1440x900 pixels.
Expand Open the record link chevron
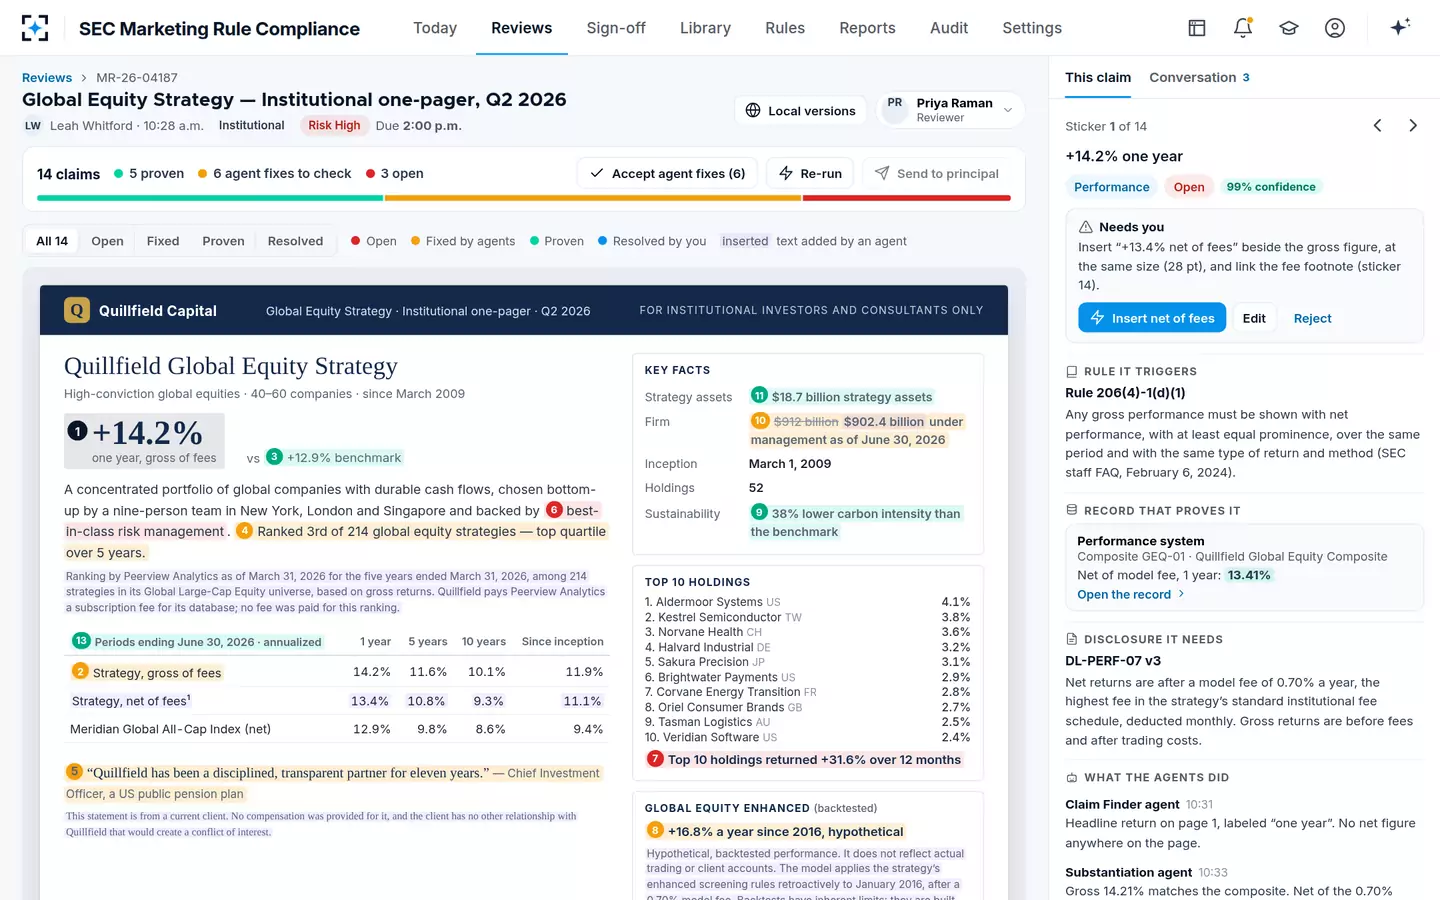click(x=1182, y=594)
